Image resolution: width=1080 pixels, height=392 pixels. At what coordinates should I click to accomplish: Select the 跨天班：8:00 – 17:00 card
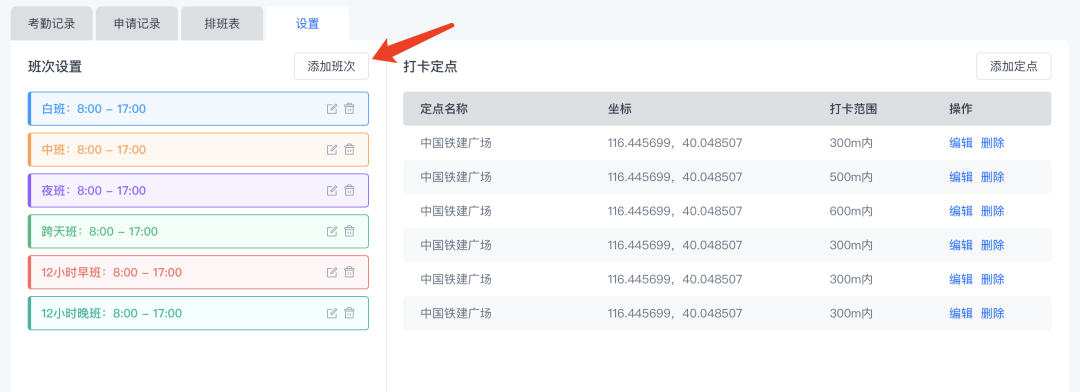click(x=198, y=231)
